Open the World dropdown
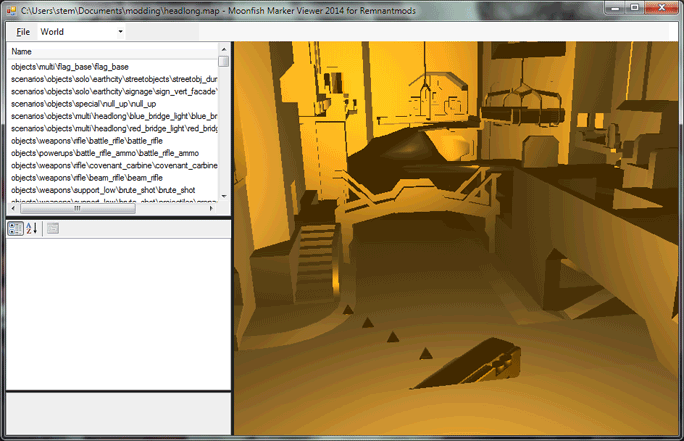684x441 pixels. tap(81, 32)
